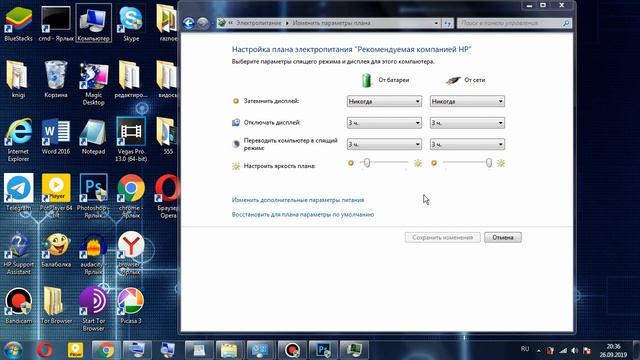Image resolution: width=640 pixels, height=360 pixels.
Task: Click the Отмена button
Action: tap(503, 237)
